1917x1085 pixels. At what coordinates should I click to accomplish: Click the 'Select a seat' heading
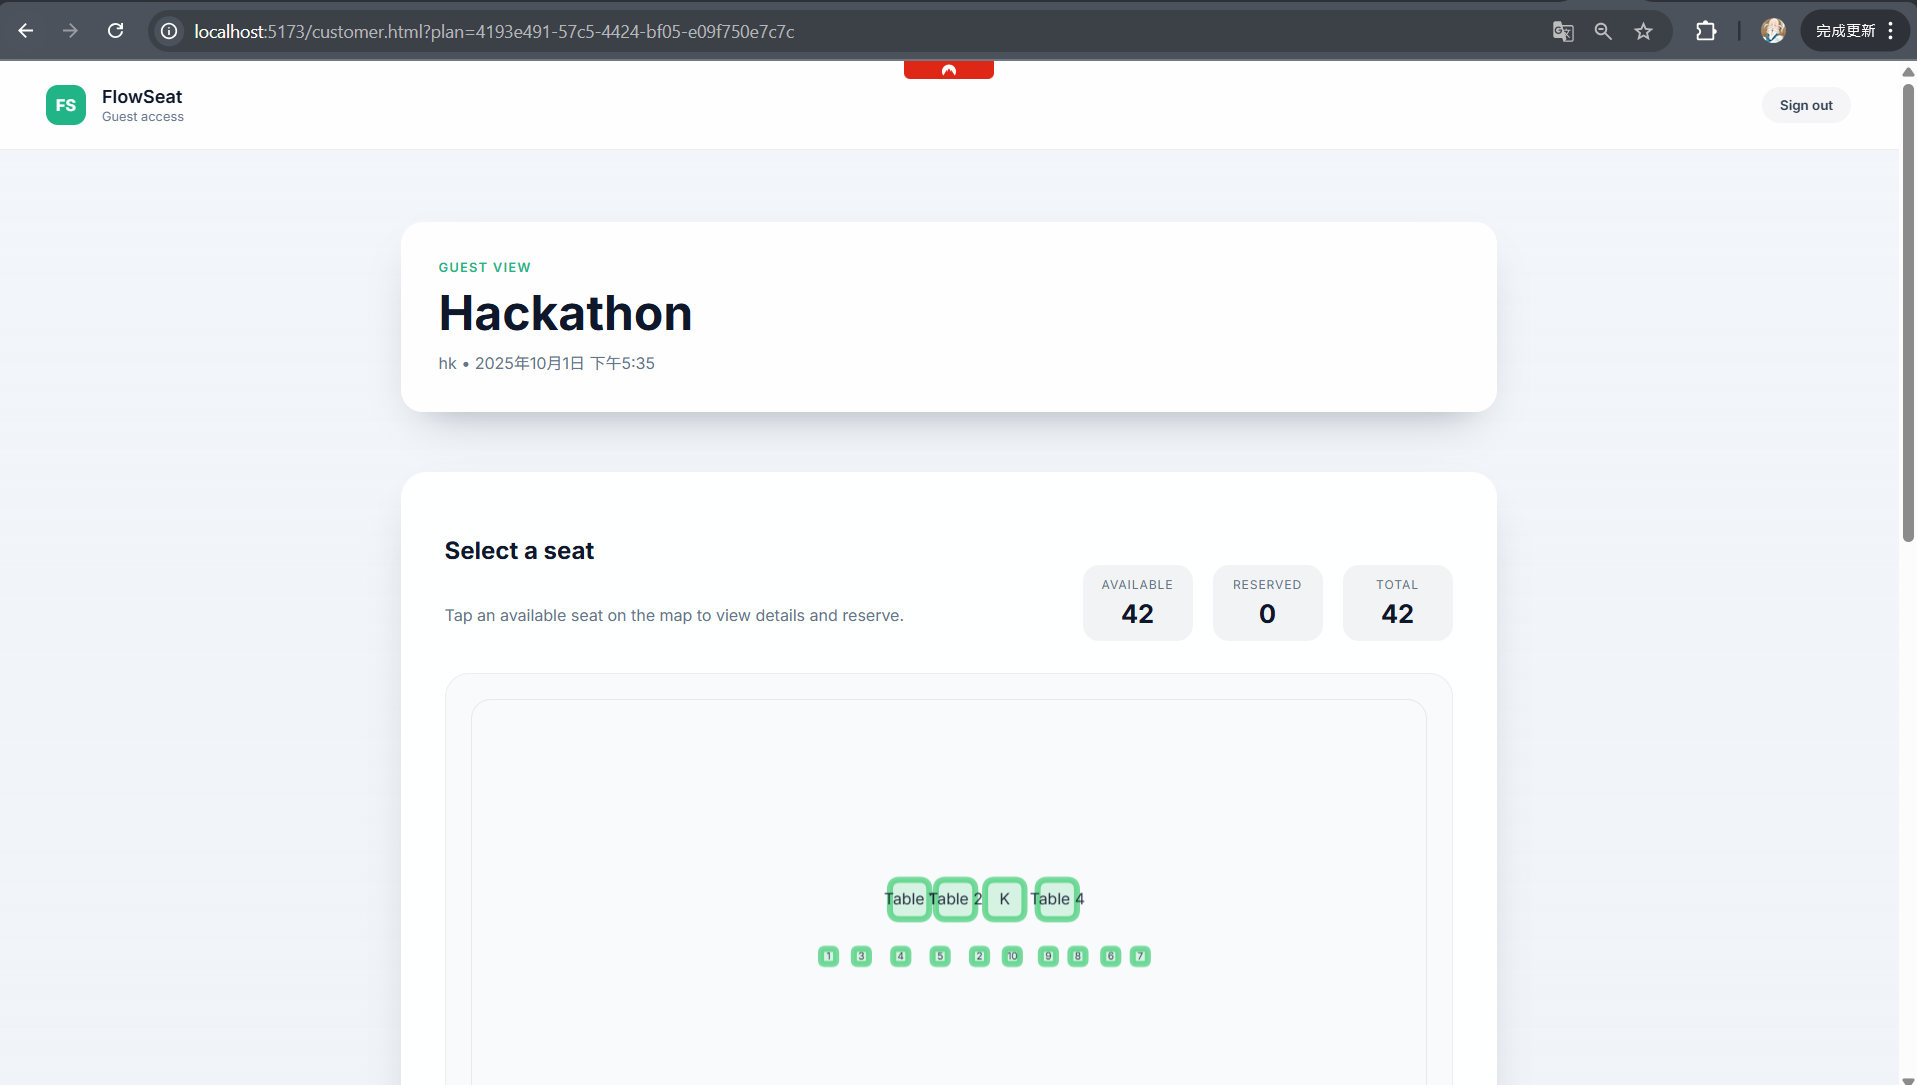tap(519, 551)
